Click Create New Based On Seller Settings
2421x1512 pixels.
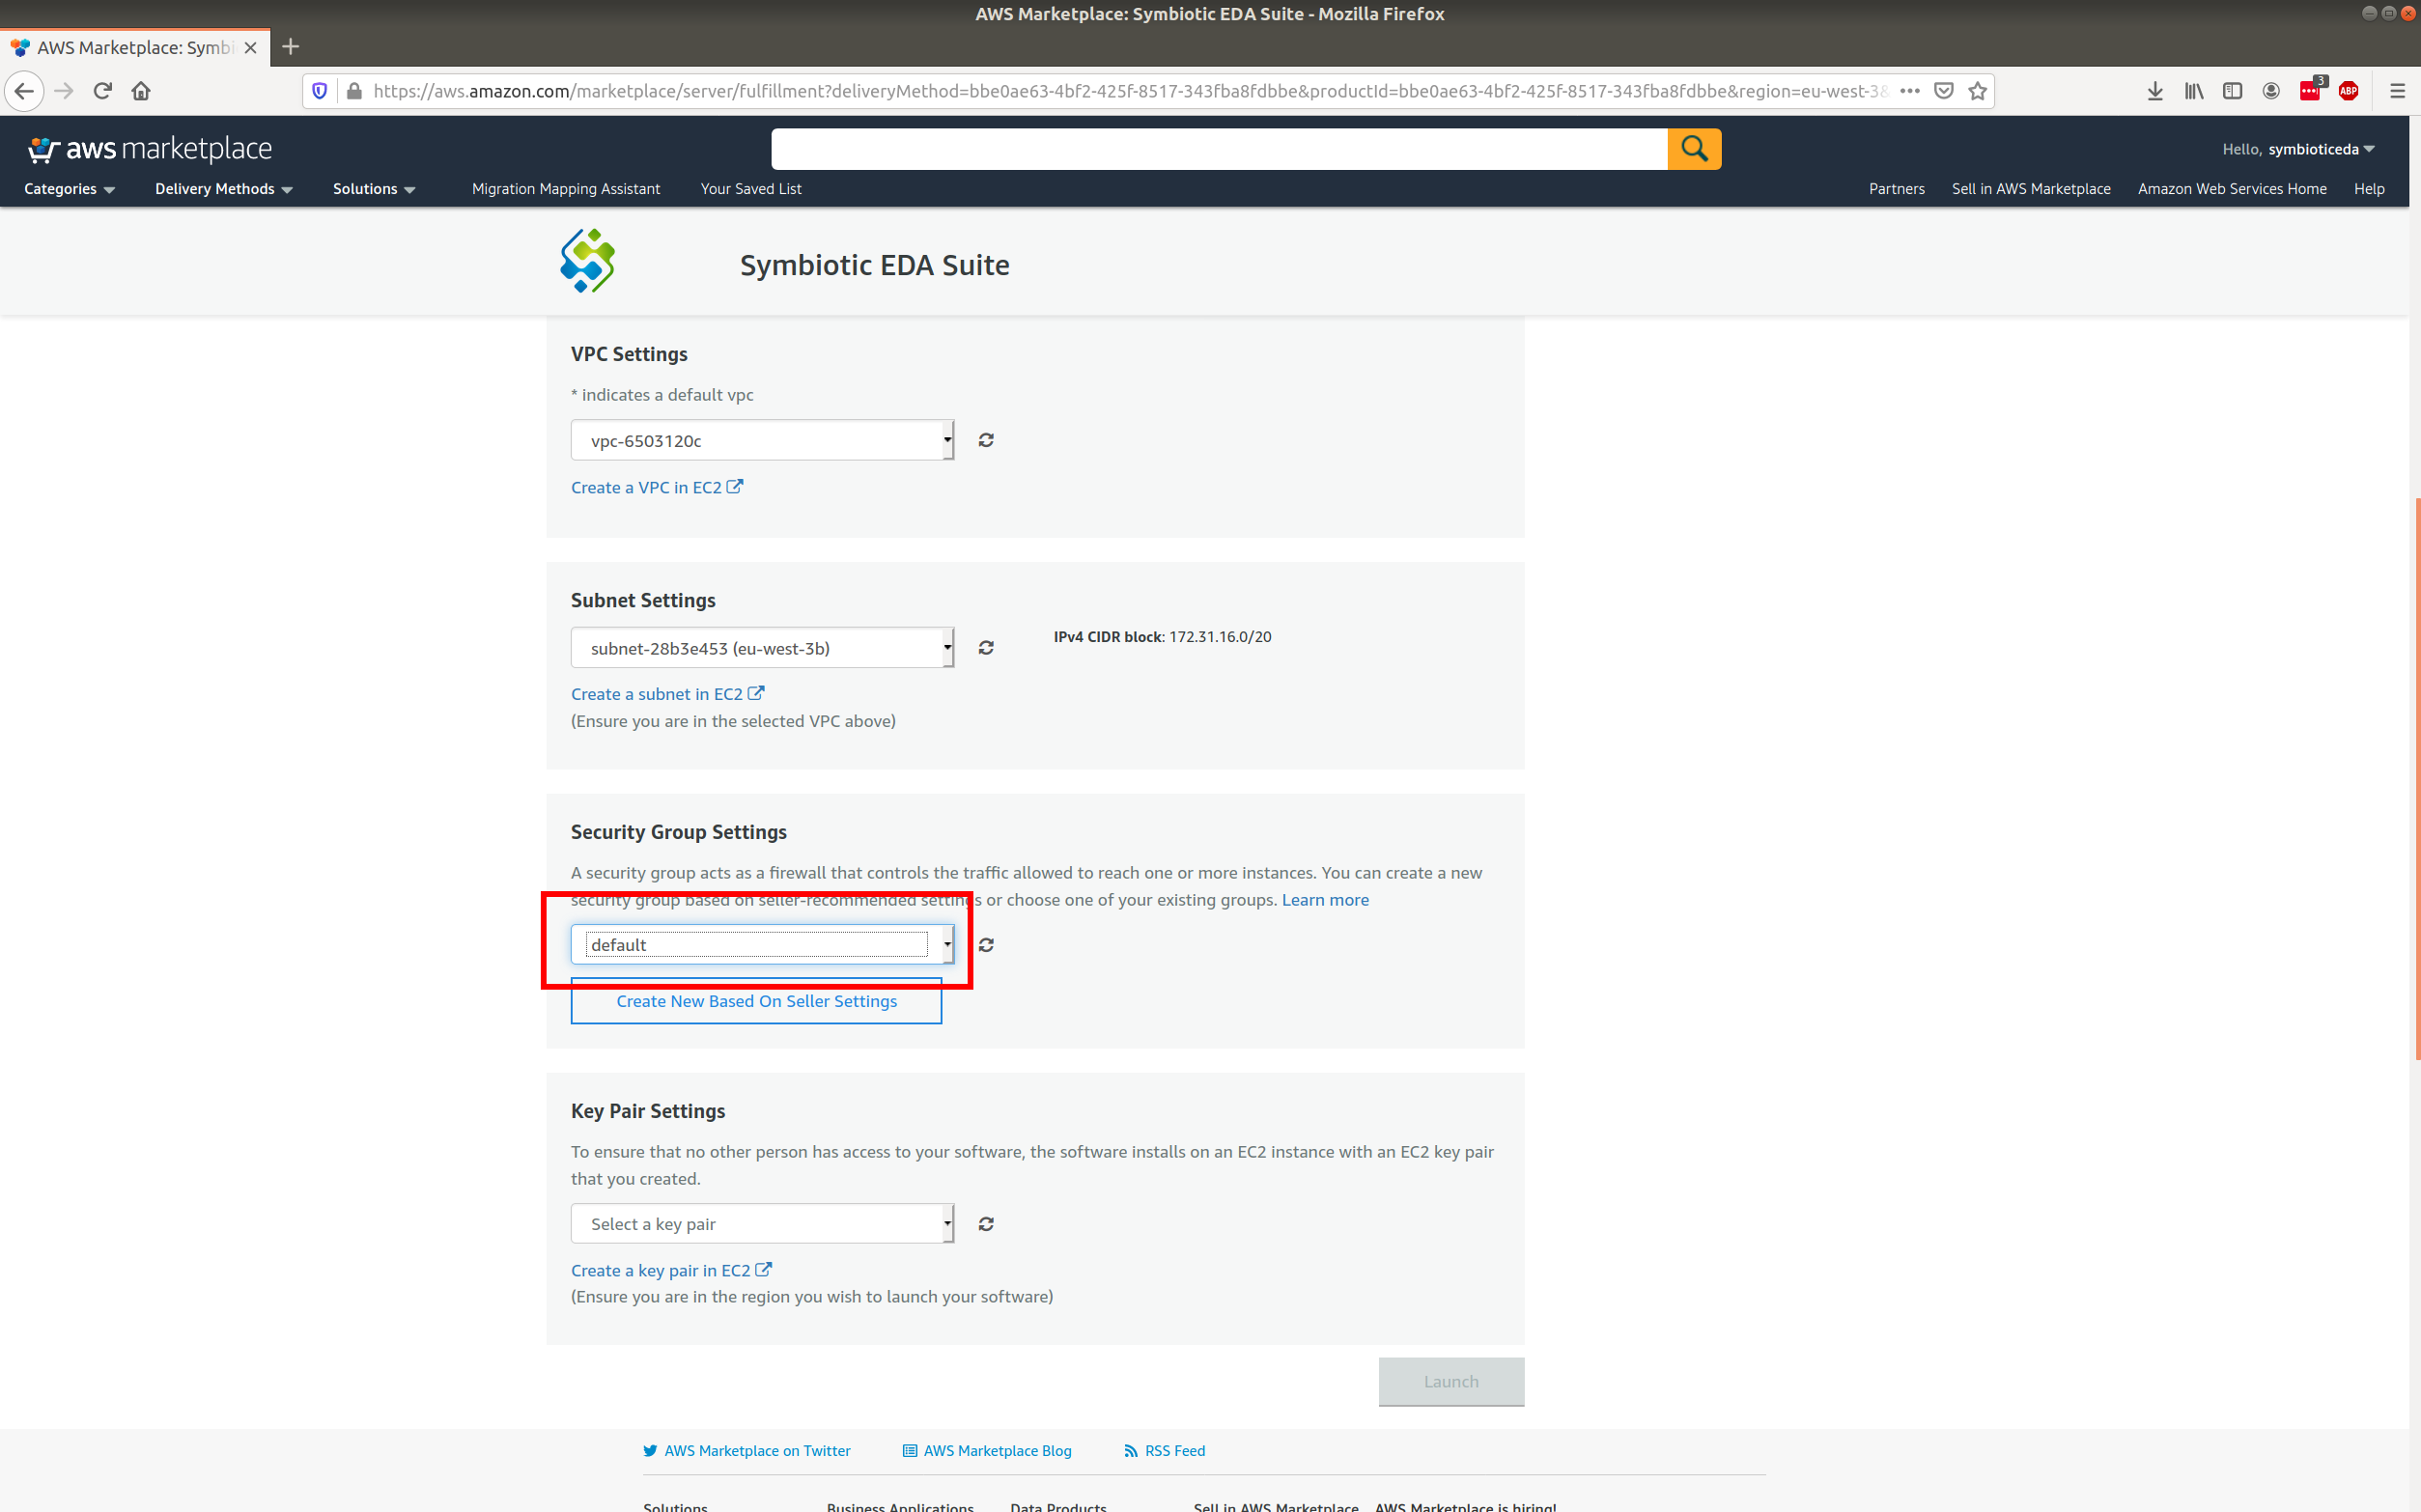[x=756, y=1001]
